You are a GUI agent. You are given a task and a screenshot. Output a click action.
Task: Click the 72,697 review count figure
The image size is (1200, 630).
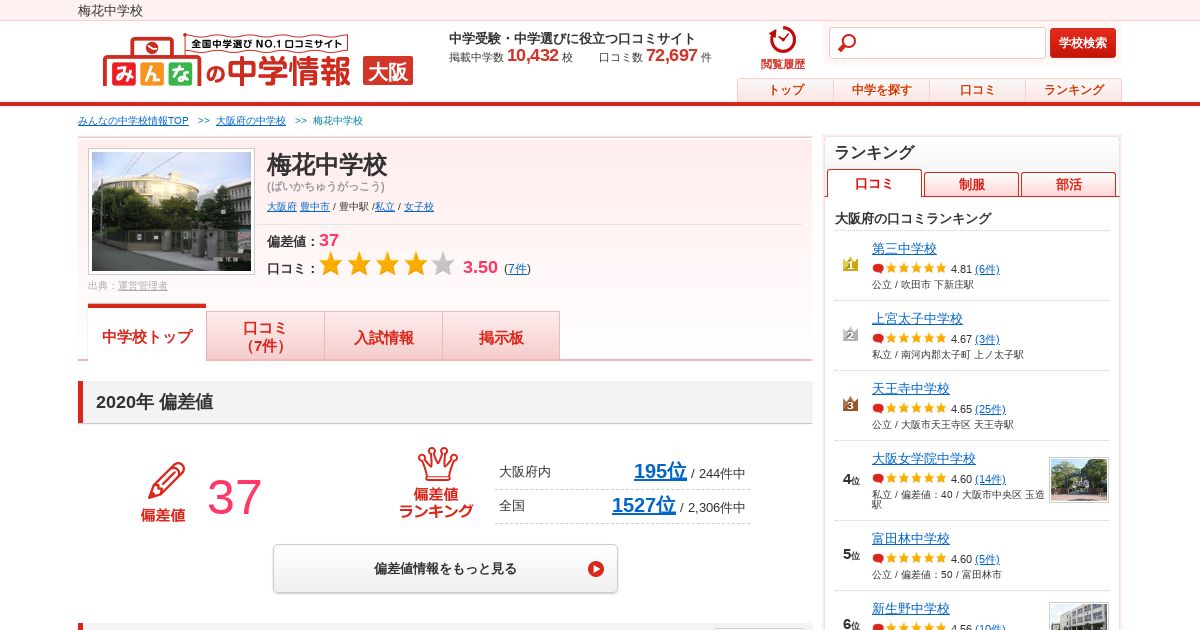point(671,56)
